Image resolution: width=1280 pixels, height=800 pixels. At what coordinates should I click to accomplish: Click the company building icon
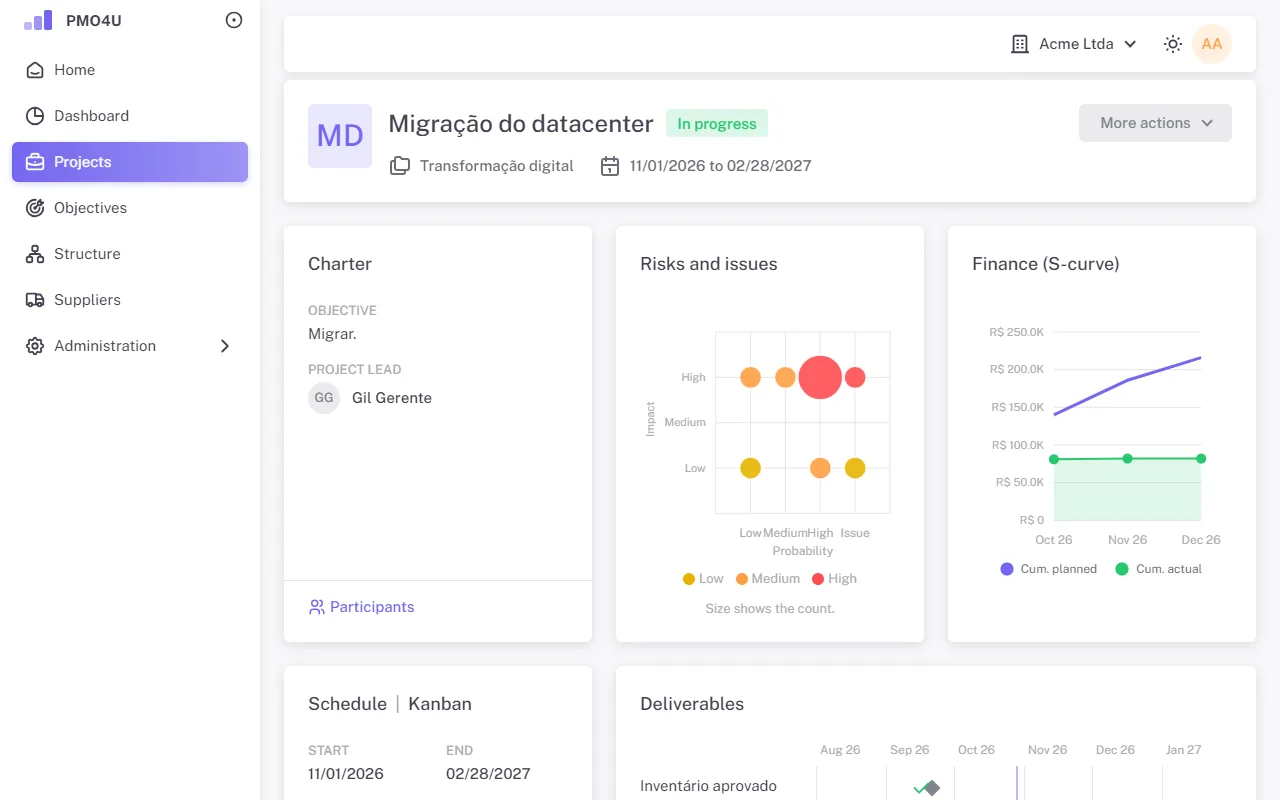[x=1020, y=44]
